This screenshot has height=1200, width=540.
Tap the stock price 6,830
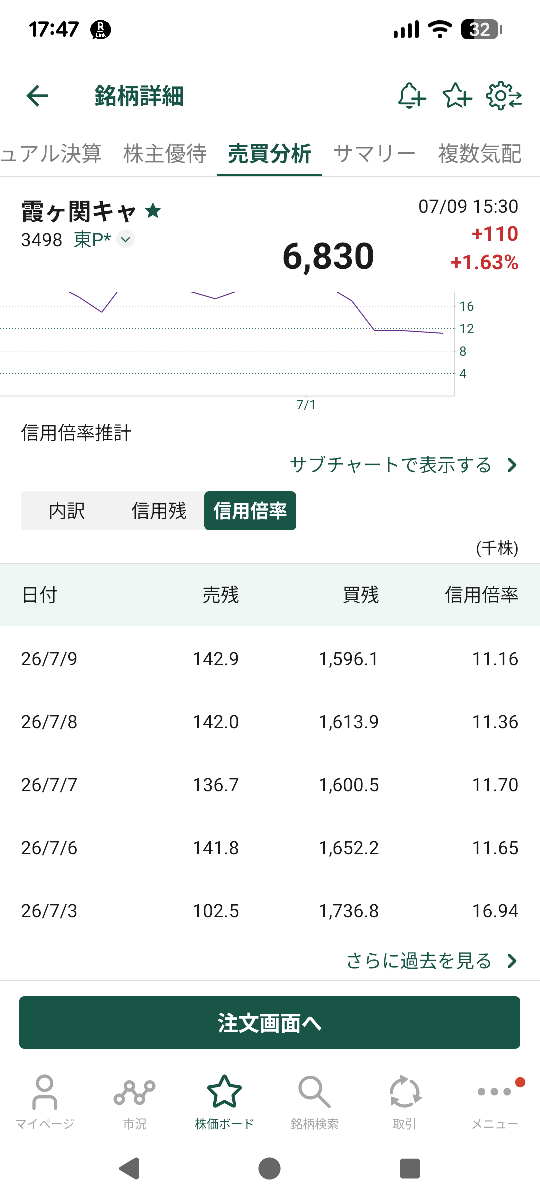click(x=328, y=257)
